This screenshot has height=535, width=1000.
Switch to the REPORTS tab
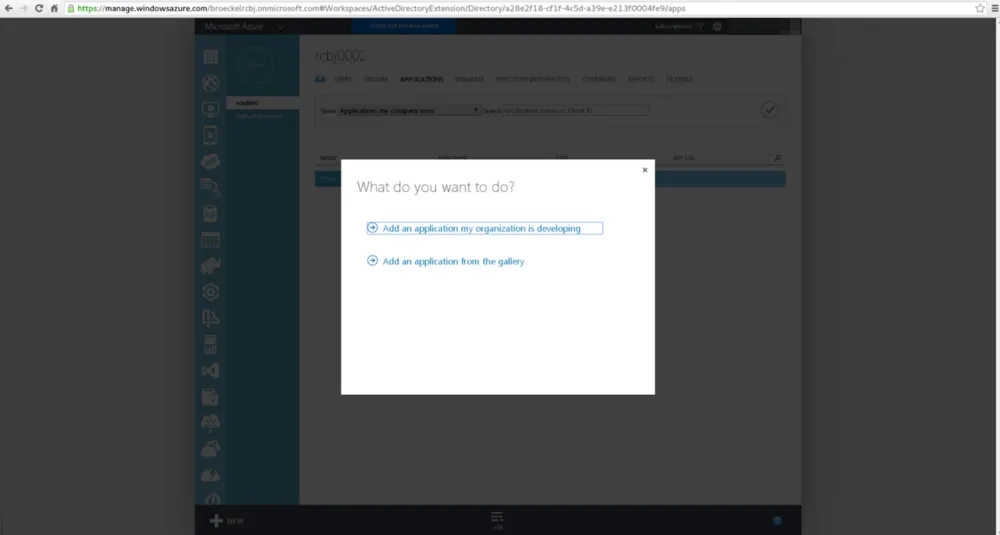click(641, 80)
